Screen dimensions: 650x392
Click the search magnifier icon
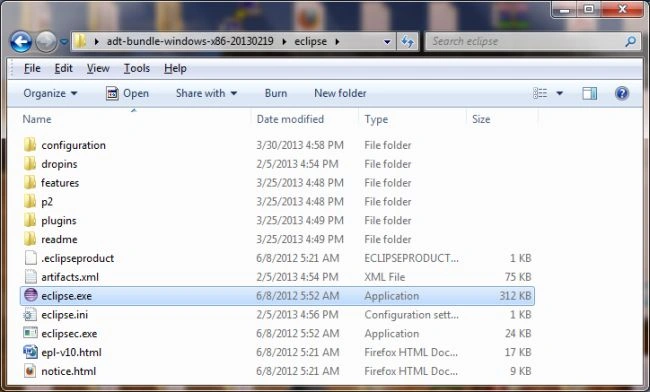pyautogui.click(x=631, y=41)
